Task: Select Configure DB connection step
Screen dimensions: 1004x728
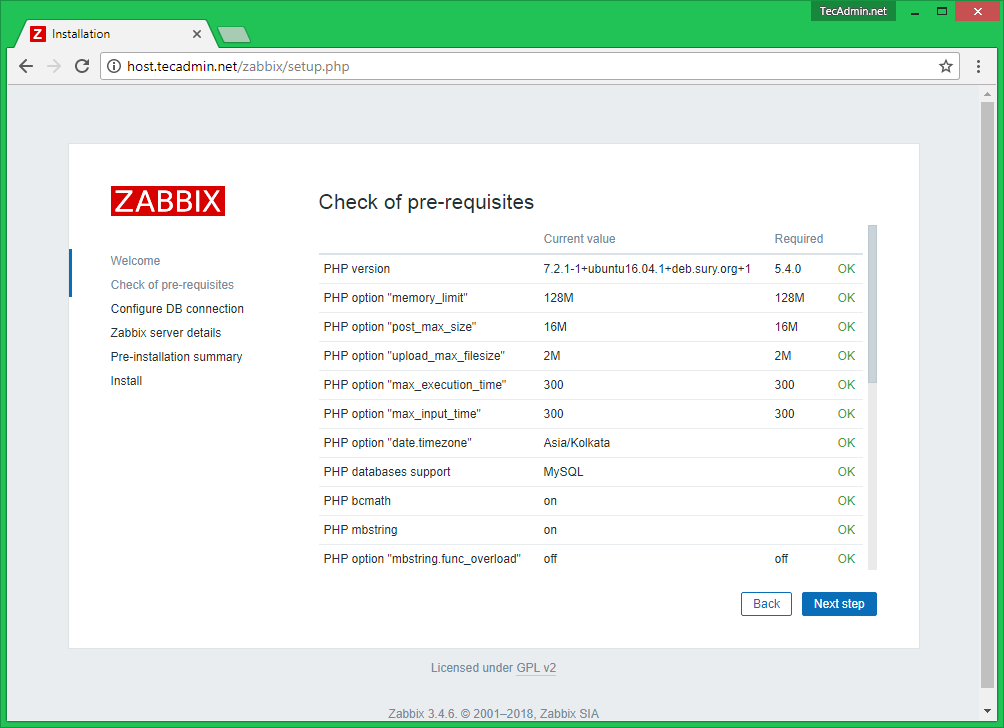Action: click(177, 309)
